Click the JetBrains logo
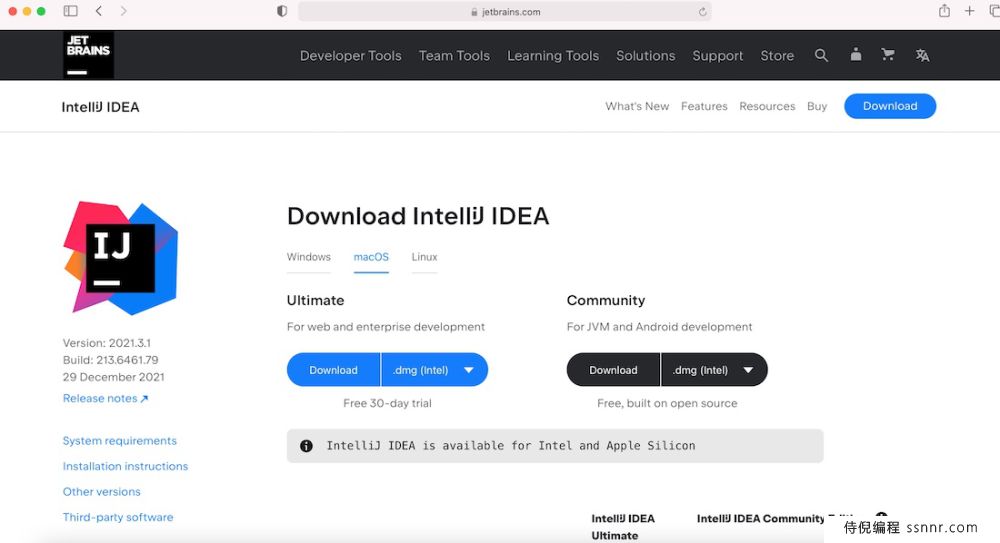The height and width of the screenshot is (543, 1000). [88, 55]
